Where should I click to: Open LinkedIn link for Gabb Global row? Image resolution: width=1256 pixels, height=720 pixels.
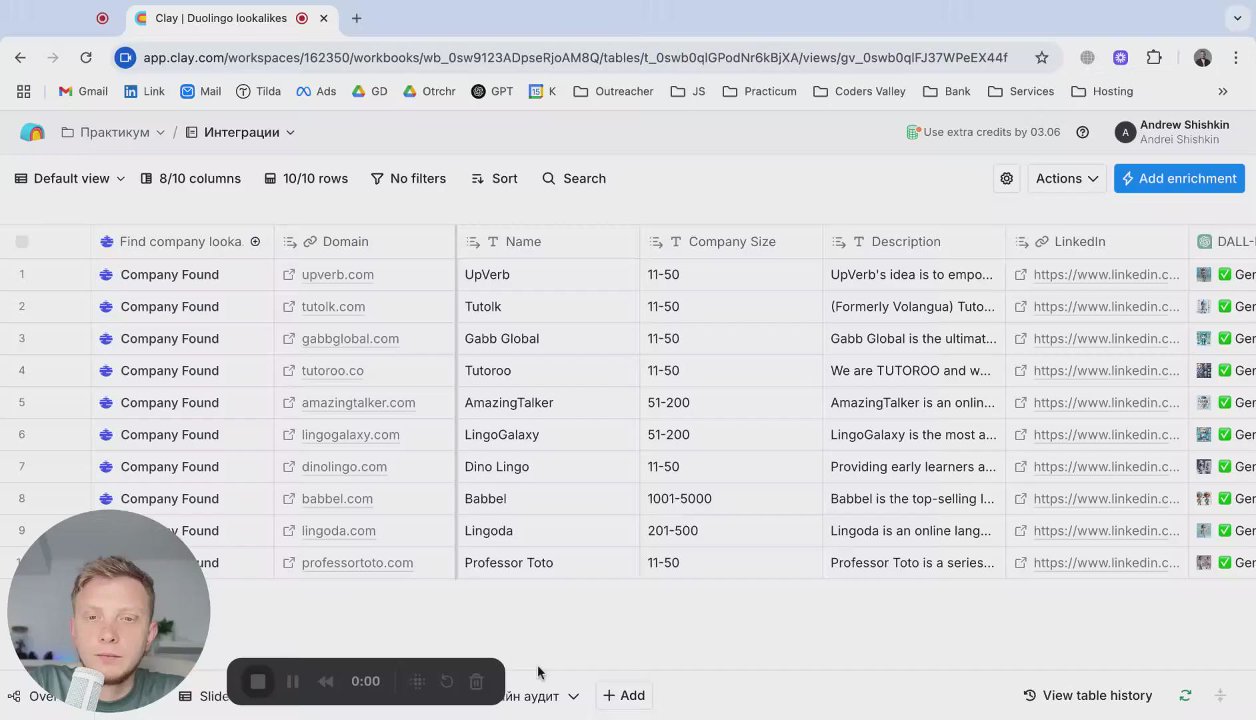pyautogui.click(x=1106, y=338)
